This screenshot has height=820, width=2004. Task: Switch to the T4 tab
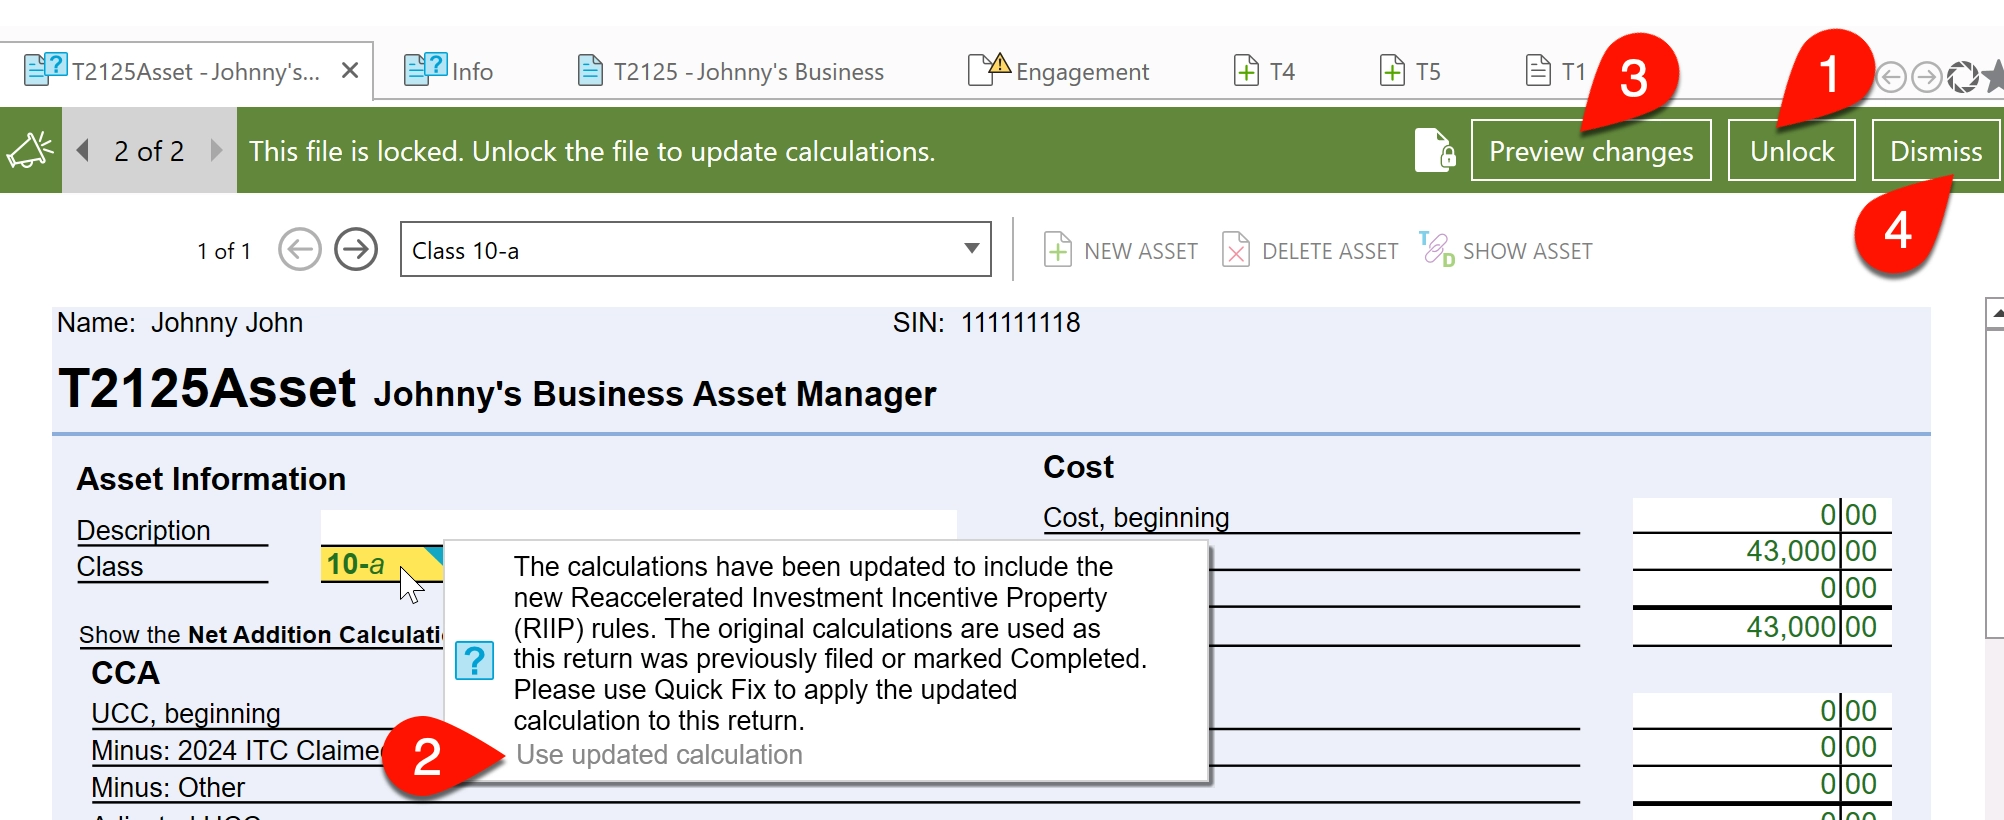click(x=1264, y=71)
